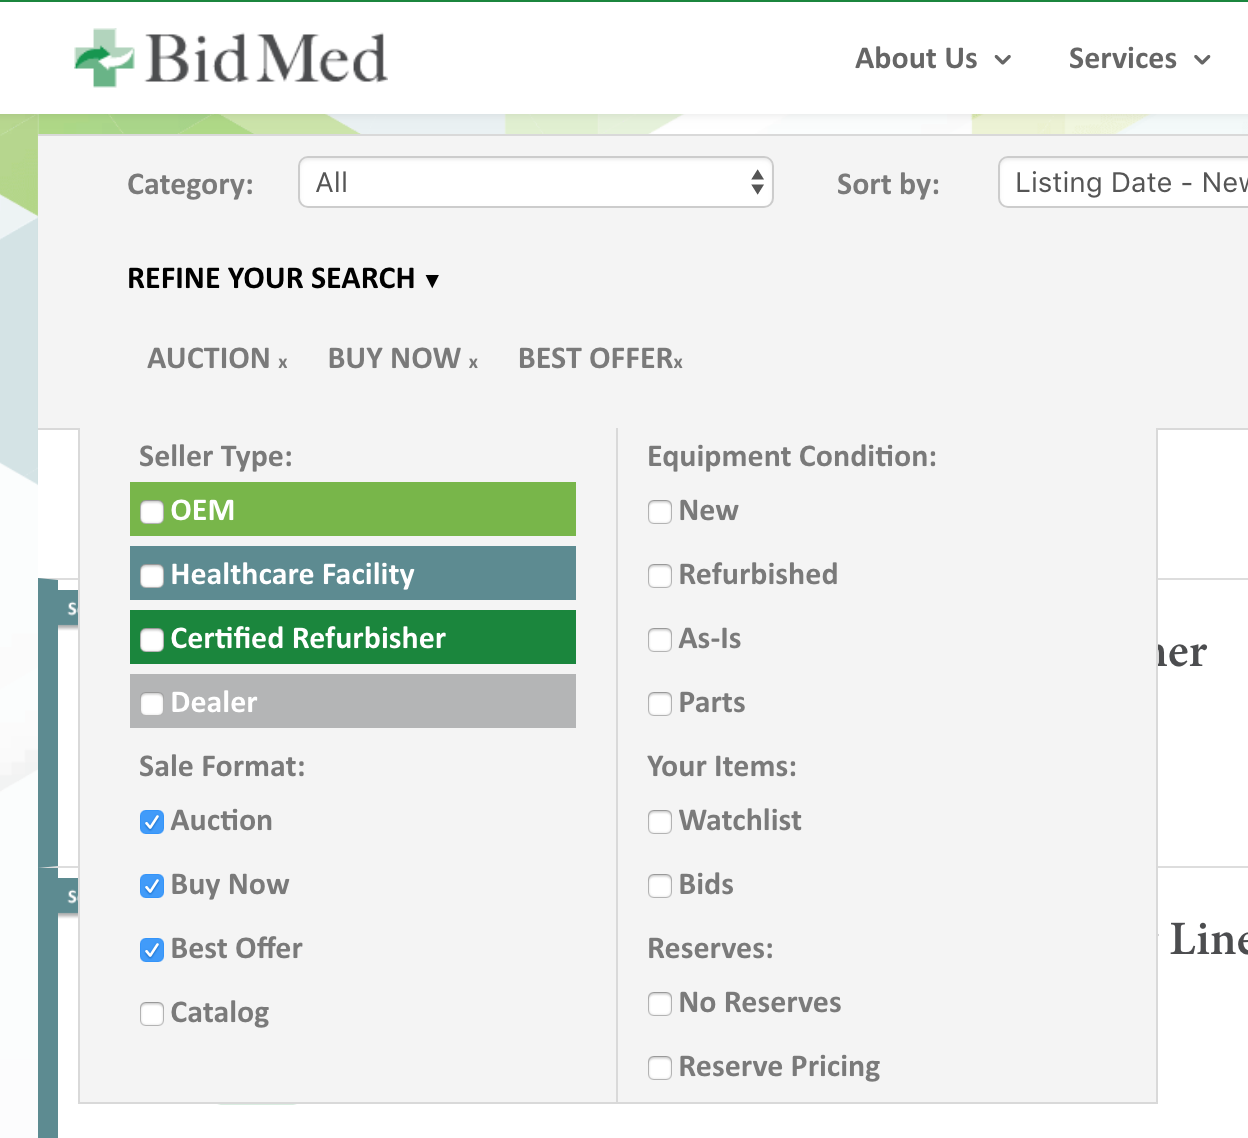Remove the BUY NOW filter tag
This screenshot has width=1248, height=1138.
click(473, 363)
